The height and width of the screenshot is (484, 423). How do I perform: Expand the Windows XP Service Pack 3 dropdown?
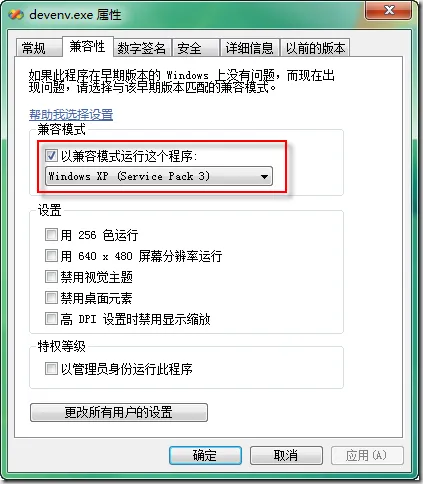coord(159,176)
